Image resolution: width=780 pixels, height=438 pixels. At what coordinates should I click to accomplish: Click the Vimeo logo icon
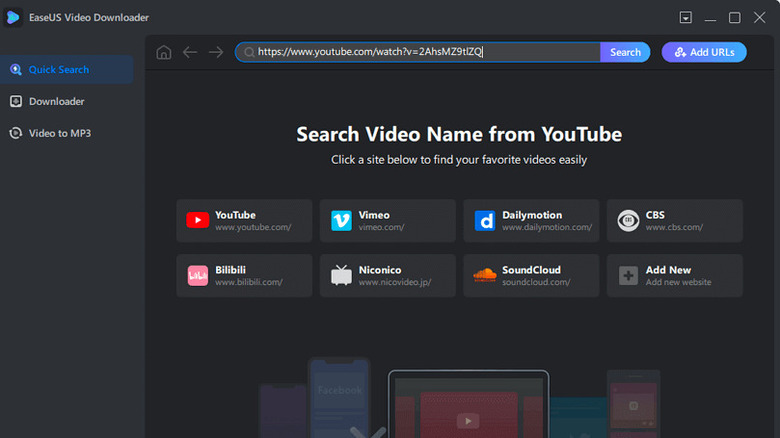pos(341,221)
